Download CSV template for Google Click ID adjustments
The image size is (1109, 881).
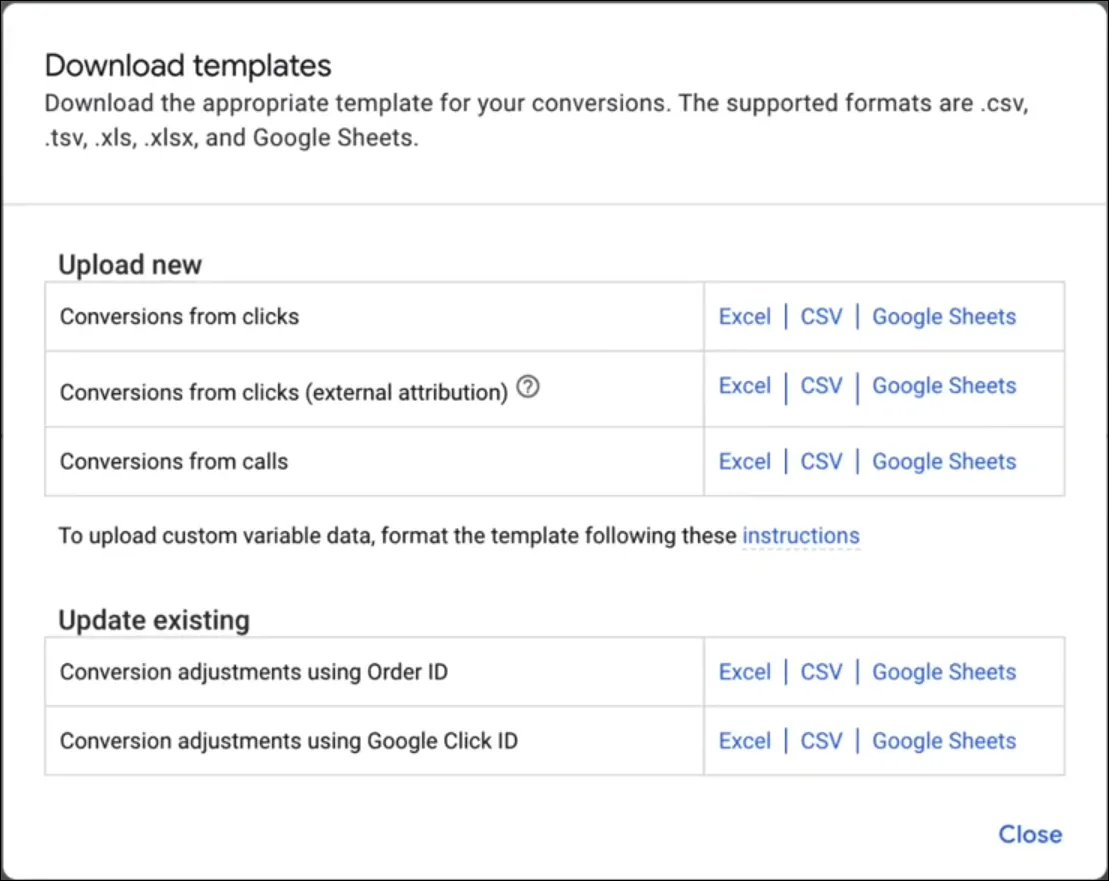click(821, 740)
